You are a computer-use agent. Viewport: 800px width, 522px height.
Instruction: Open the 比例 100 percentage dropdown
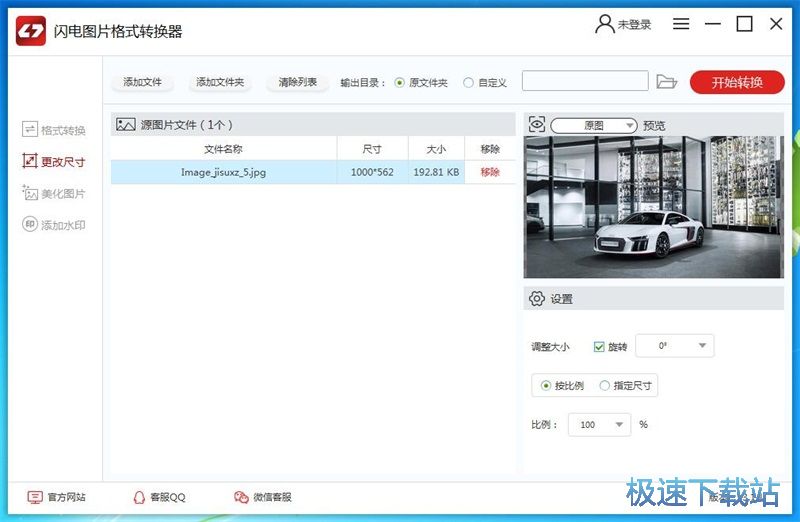point(599,425)
